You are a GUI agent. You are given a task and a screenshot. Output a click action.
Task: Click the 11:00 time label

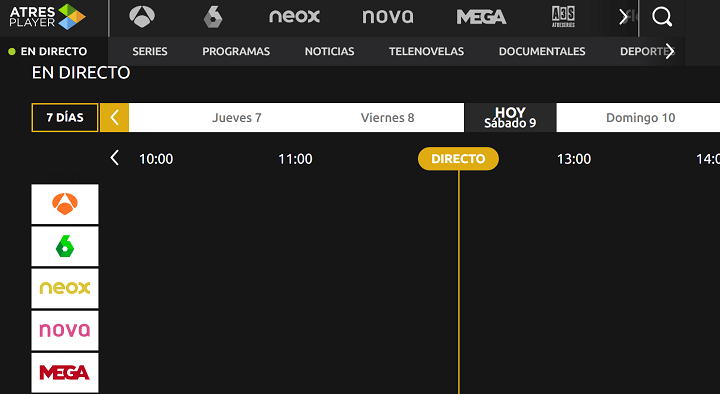[x=295, y=159]
